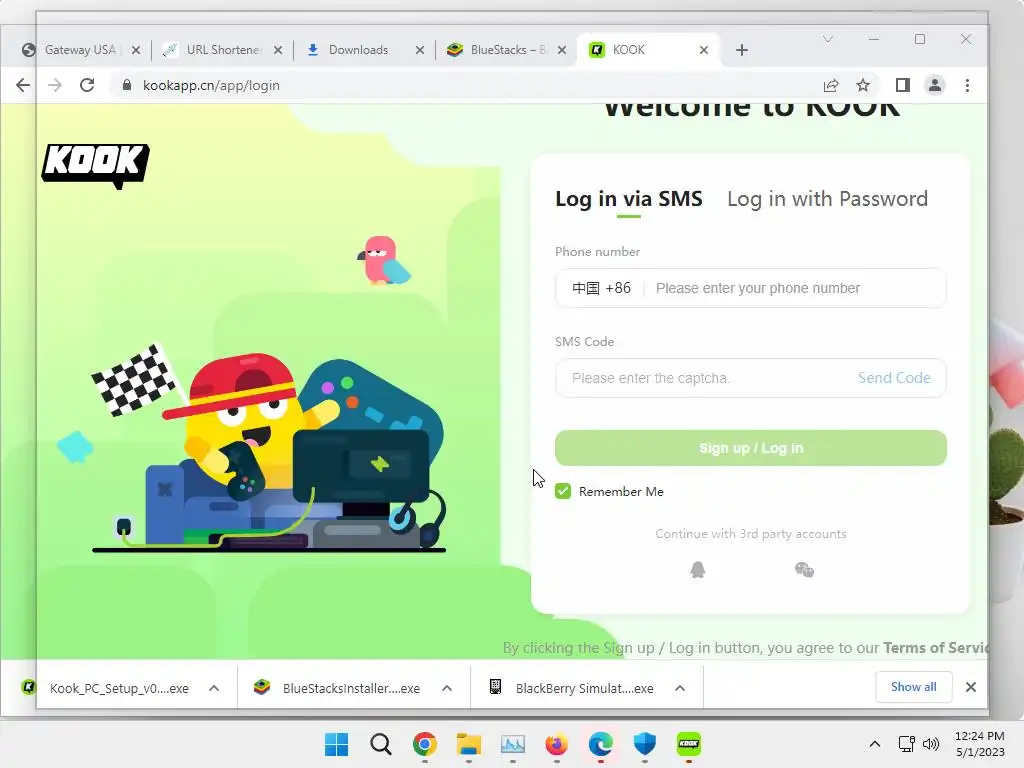Open the clock and date panel
The image size is (1024, 768).
point(980,744)
